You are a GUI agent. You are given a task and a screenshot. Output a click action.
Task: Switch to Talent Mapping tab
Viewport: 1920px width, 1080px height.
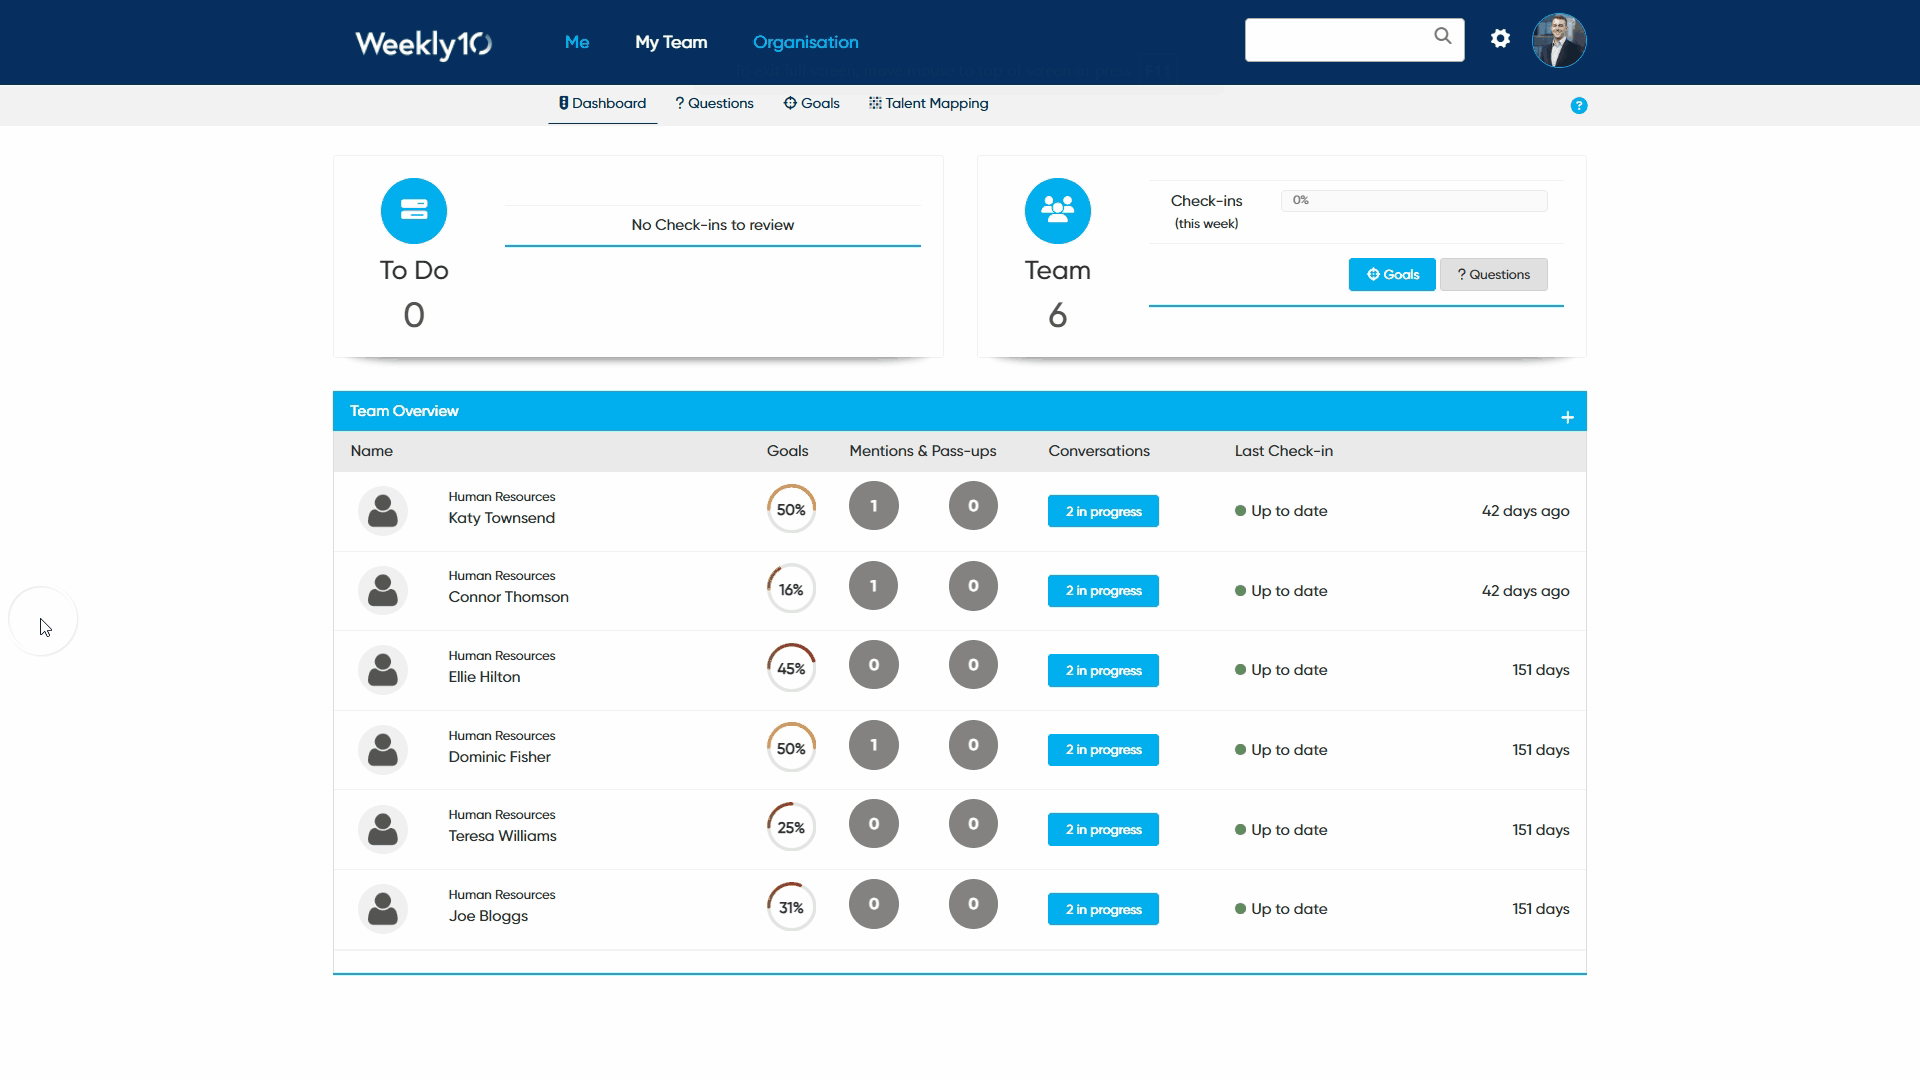click(928, 103)
